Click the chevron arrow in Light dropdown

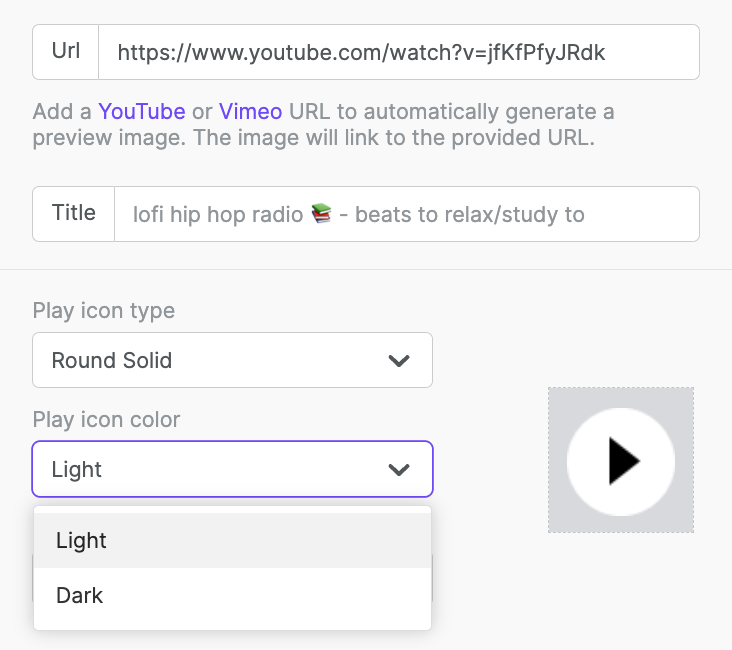point(399,469)
